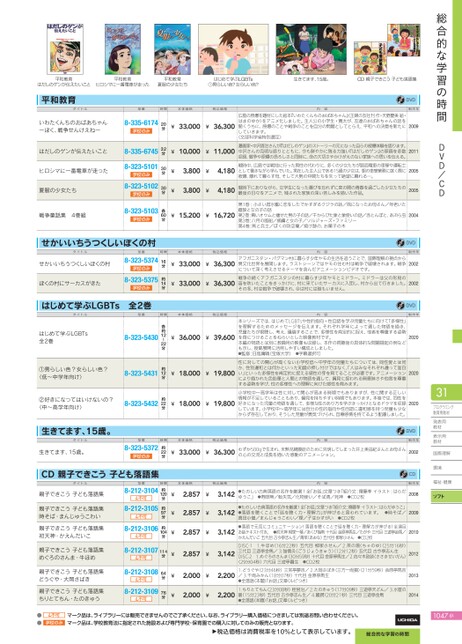Click the UCHIDA logo at page bottom
This screenshot has width=462, height=644.
[x=407, y=619]
